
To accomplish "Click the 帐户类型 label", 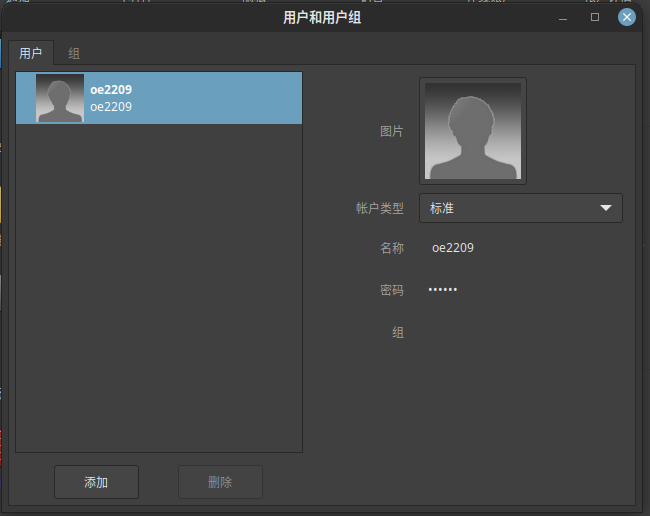I will [x=380, y=208].
